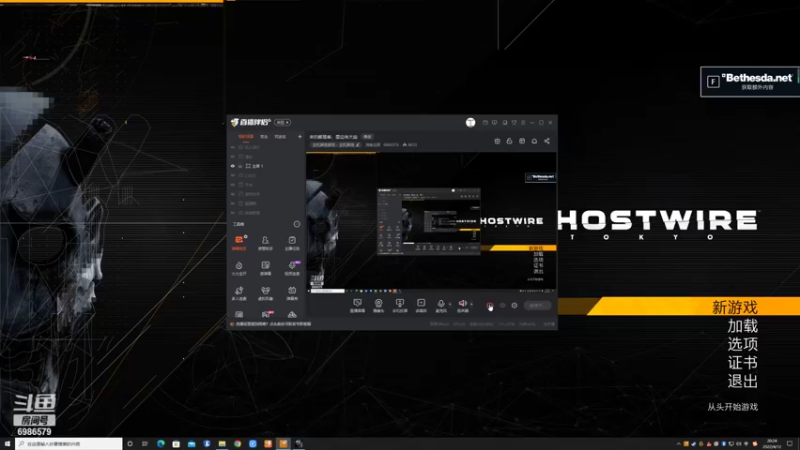
Task: Select the 全屏 1 source row
Action: coord(265,166)
